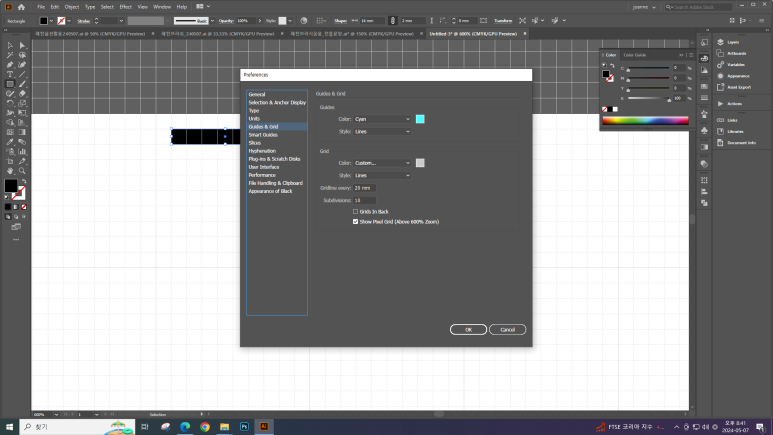Select the Rectangle tool in toolbar
The height and width of the screenshot is (435, 773).
[10, 84]
